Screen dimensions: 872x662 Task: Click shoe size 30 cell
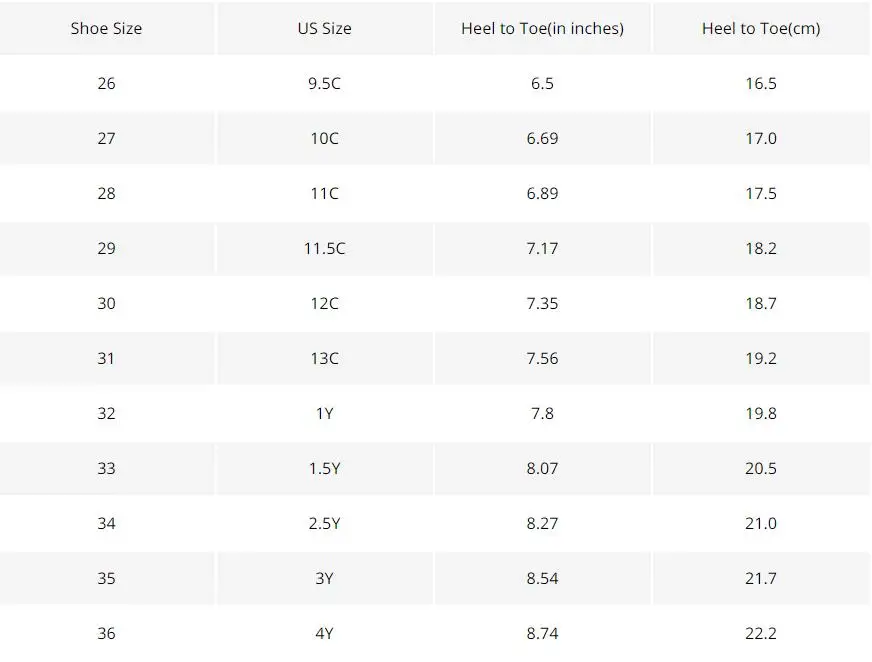106,304
